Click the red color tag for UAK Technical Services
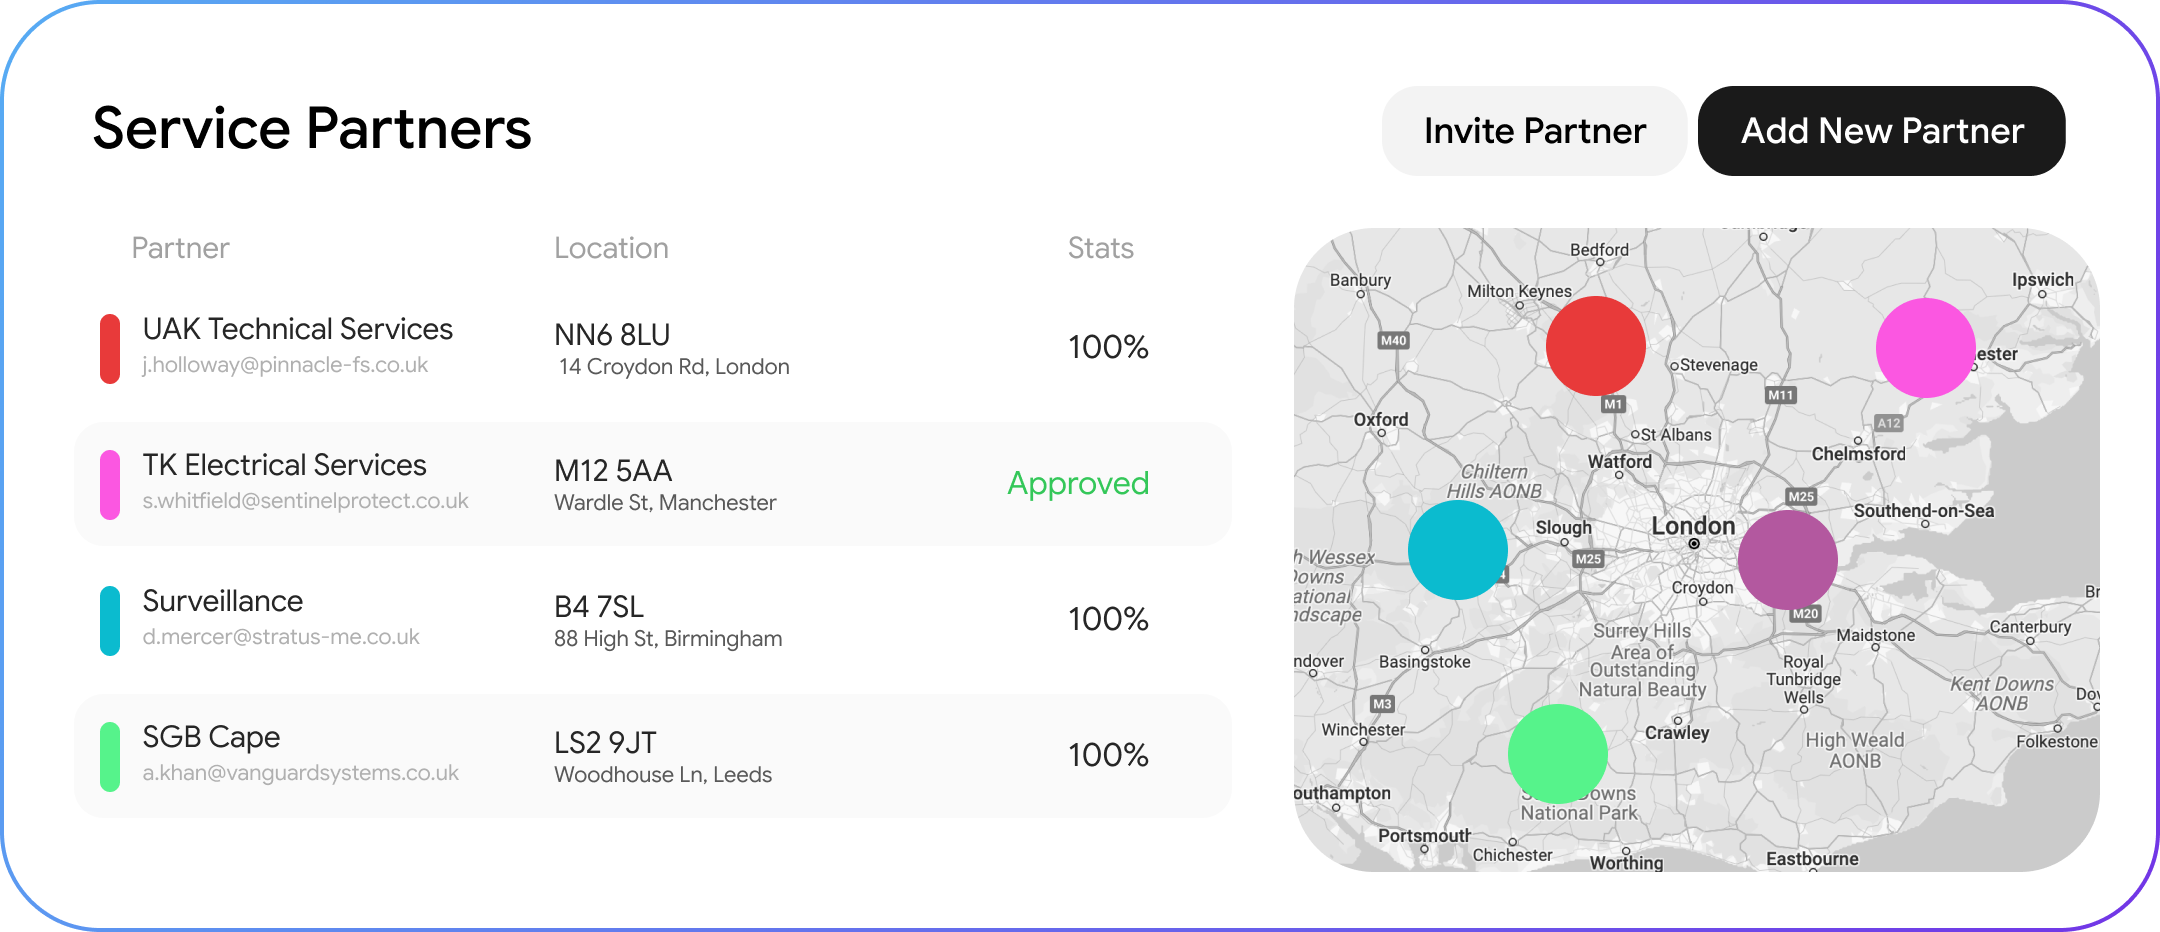Viewport: 2160px width, 932px height. pyautogui.click(x=110, y=349)
